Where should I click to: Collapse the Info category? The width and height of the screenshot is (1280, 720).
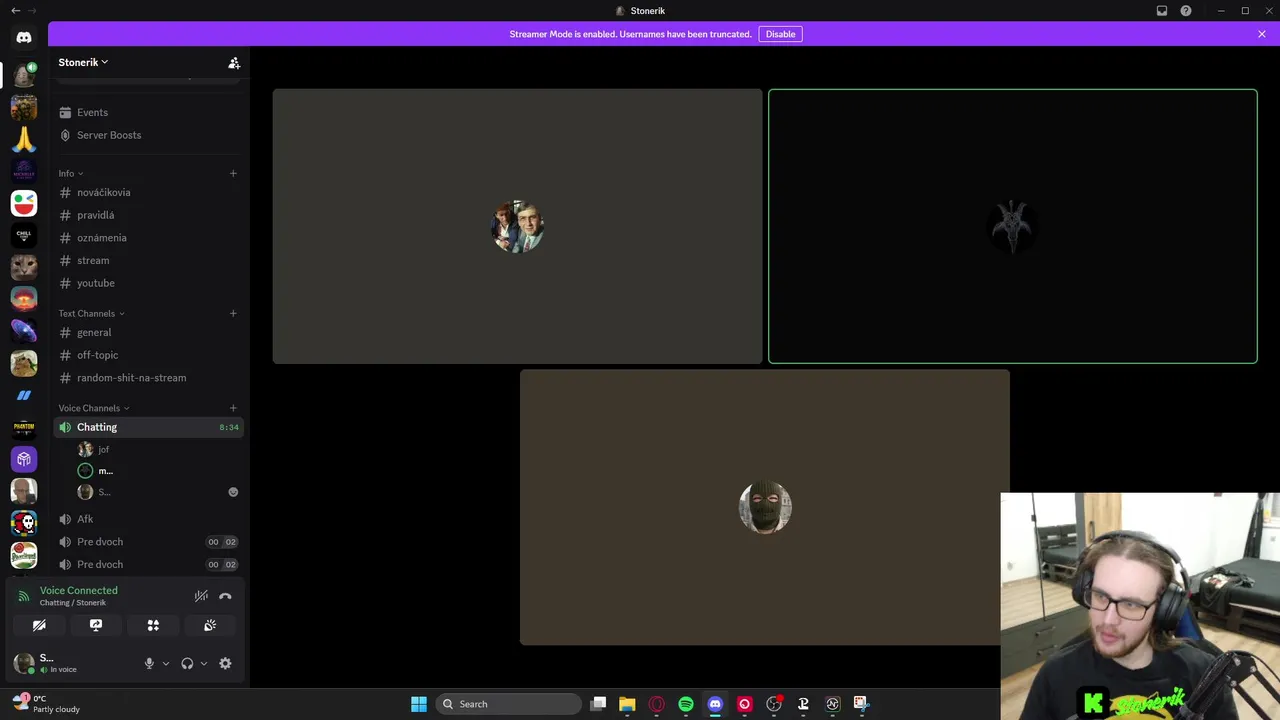tap(70, 173)
